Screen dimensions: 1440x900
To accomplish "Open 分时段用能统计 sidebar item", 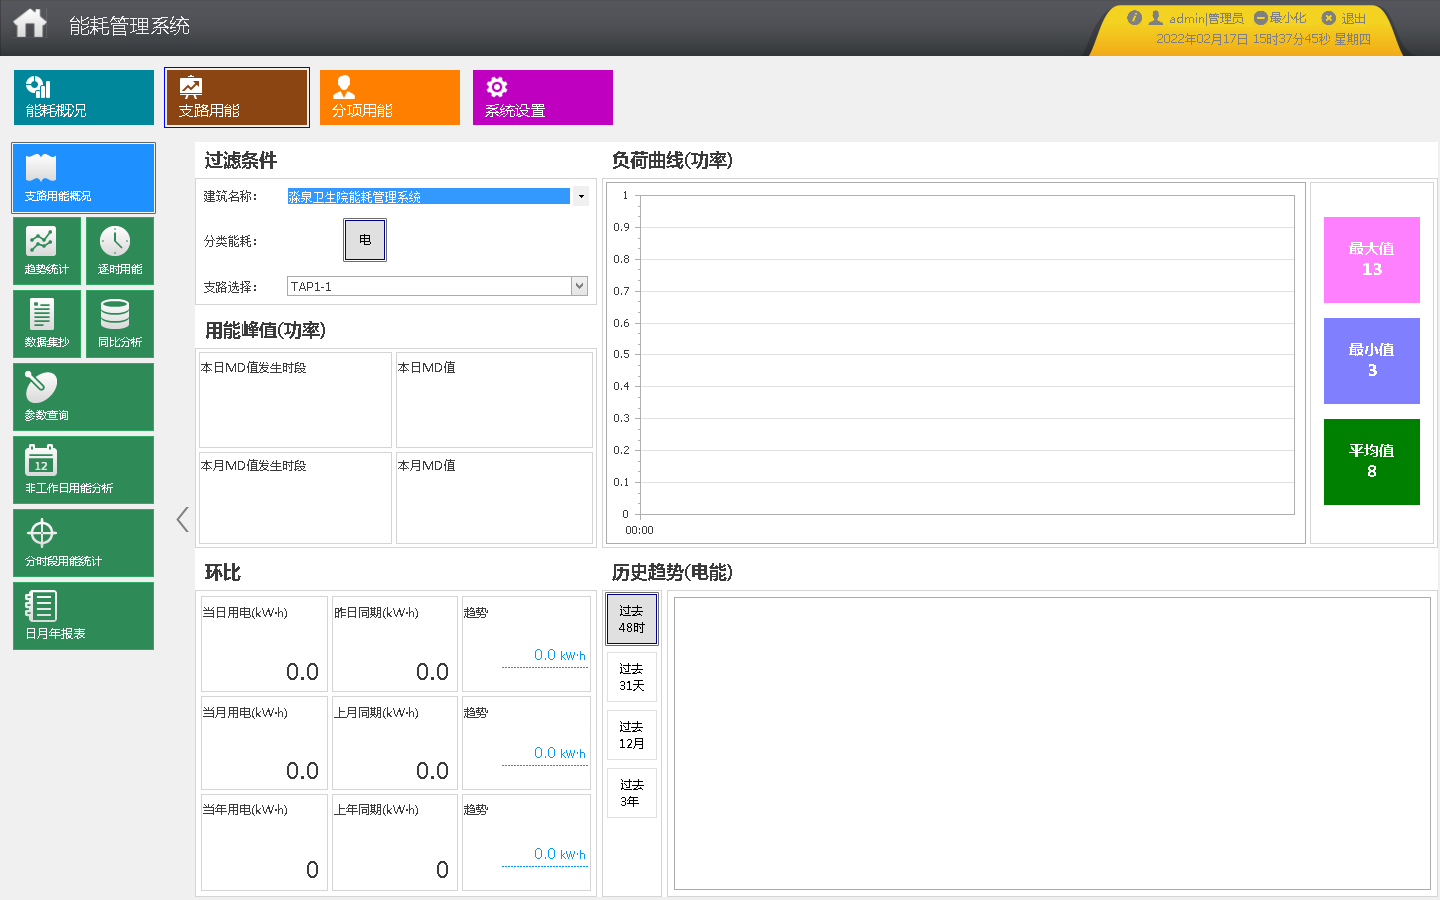I will pyautogui.click(x=84, y=543).
